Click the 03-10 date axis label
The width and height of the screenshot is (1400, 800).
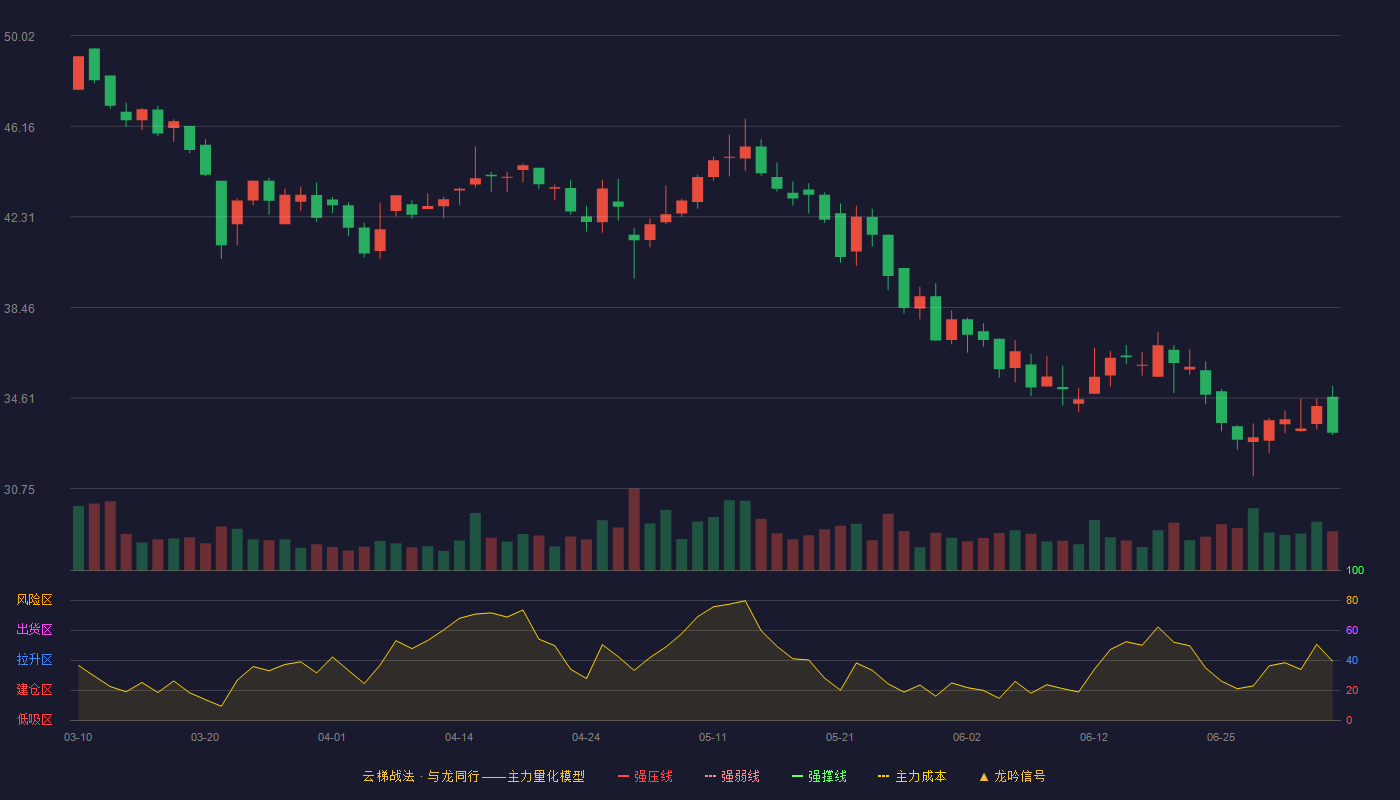(78, 737)
